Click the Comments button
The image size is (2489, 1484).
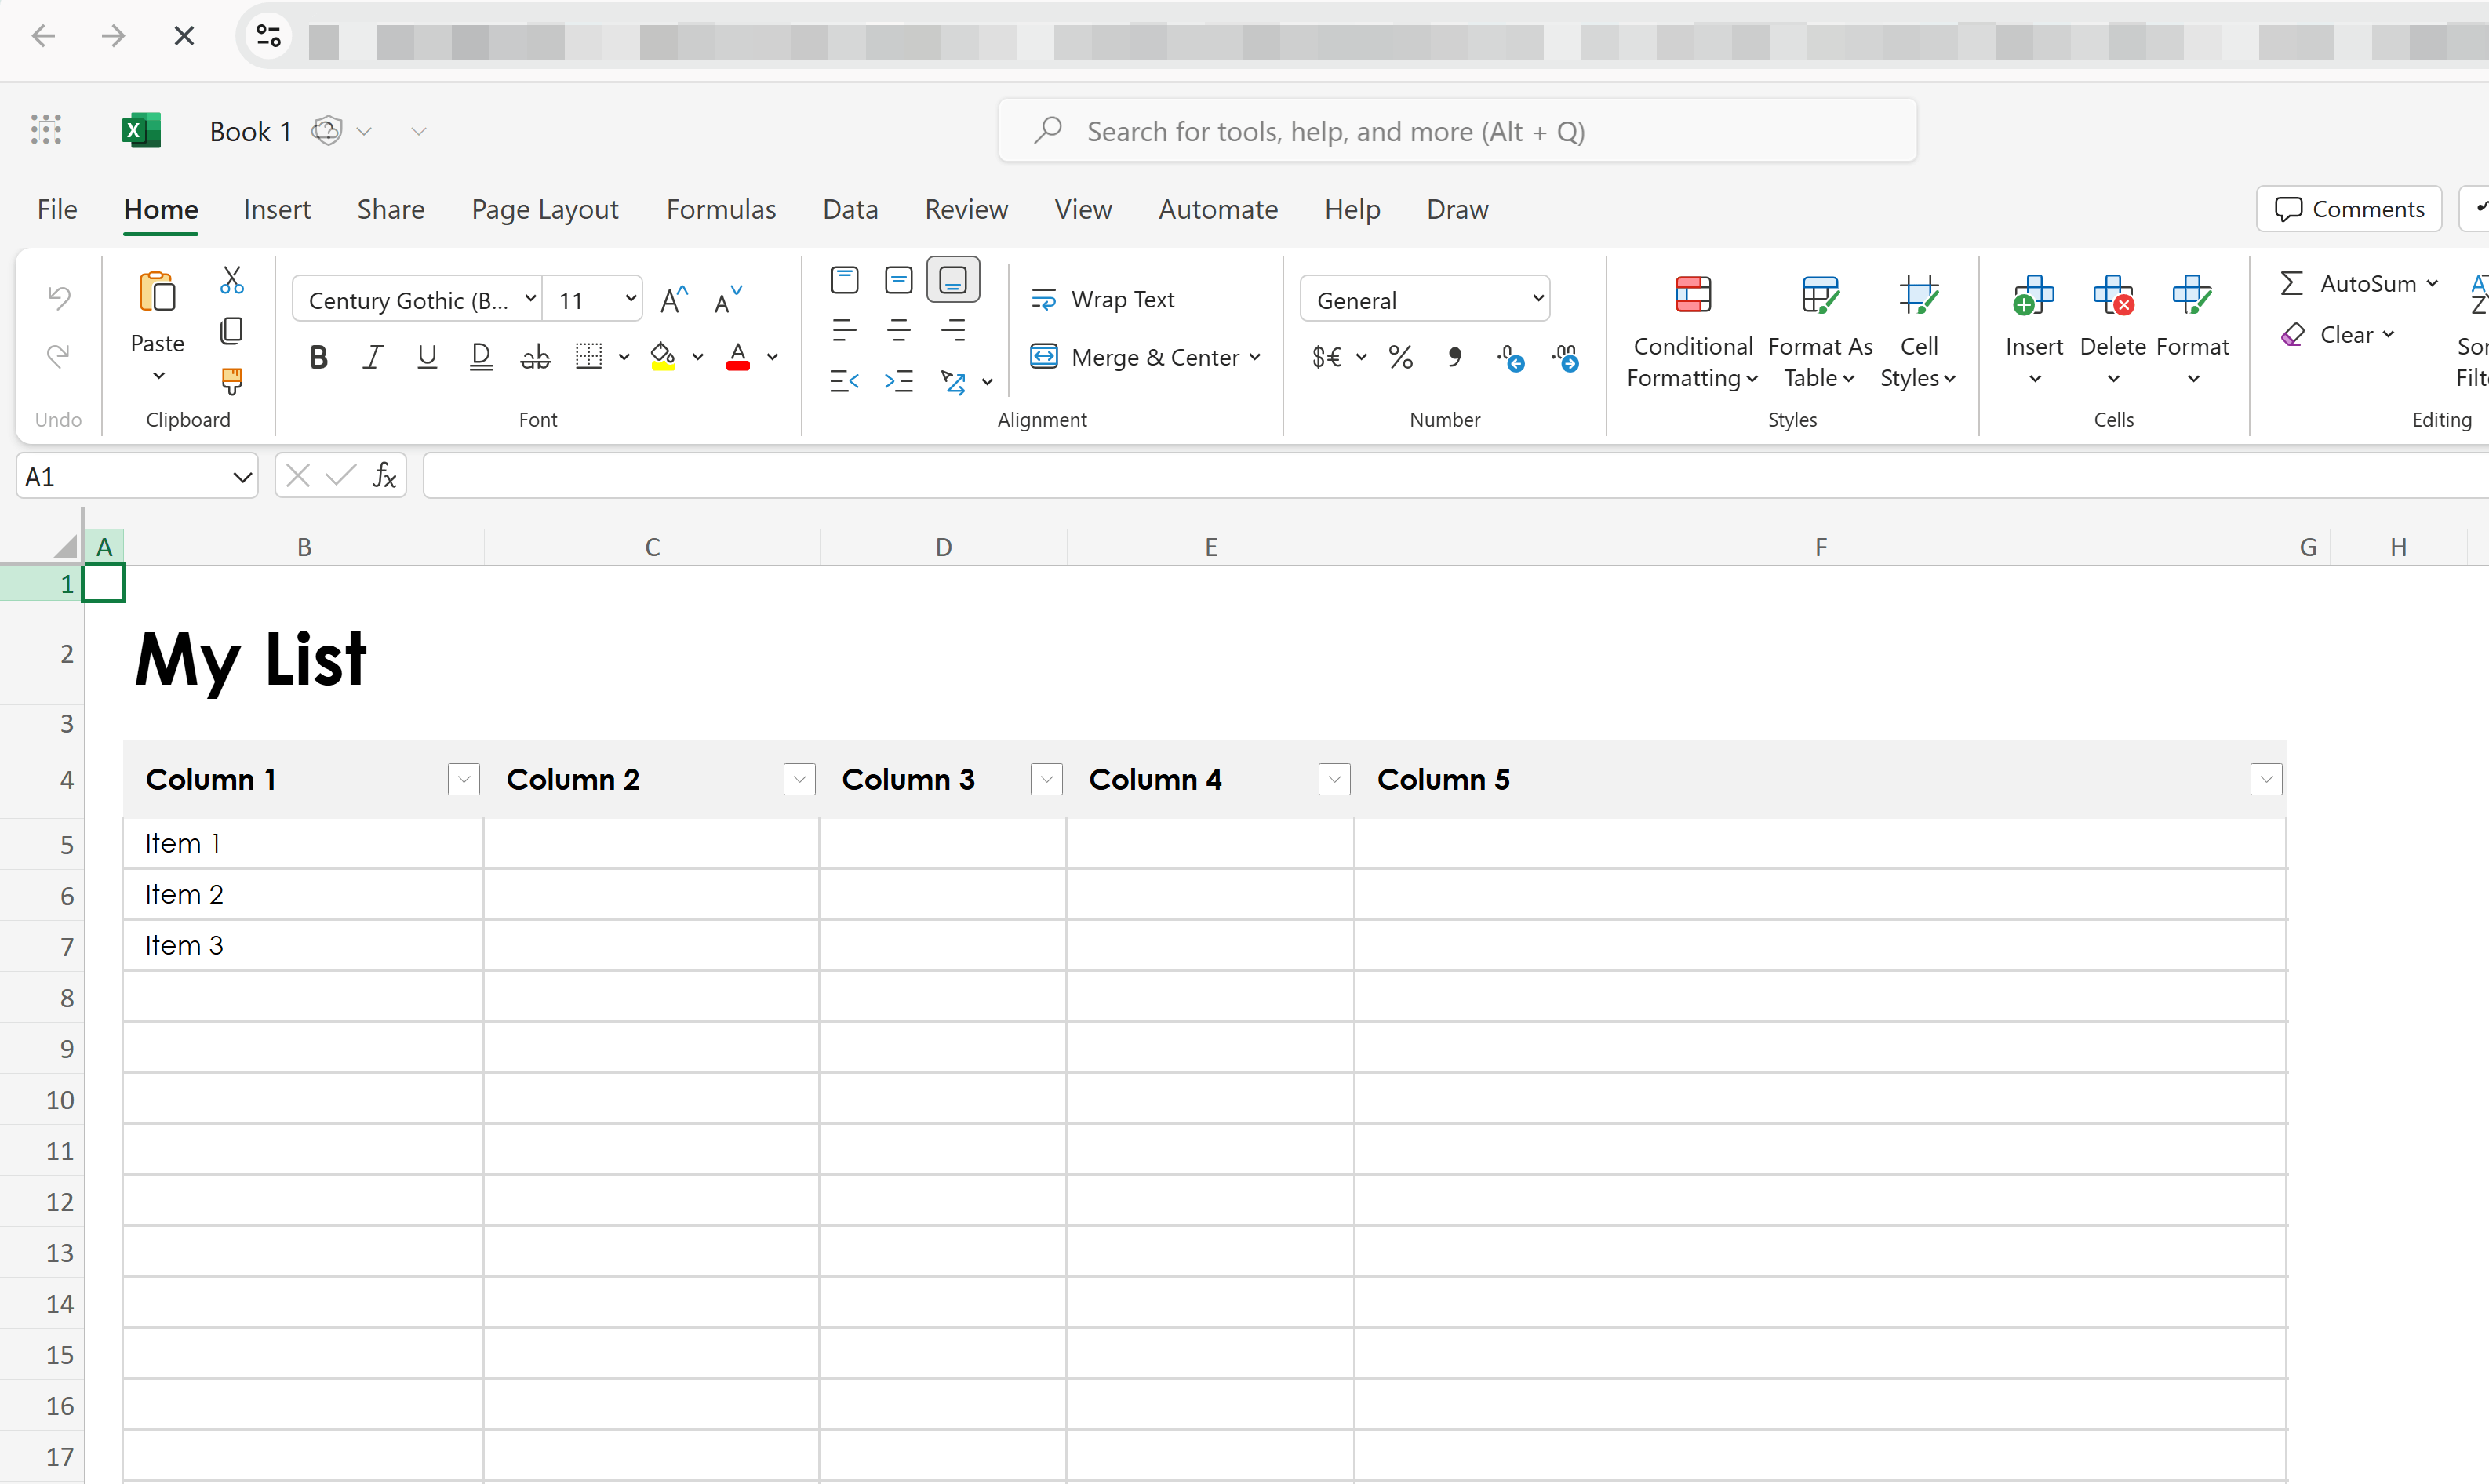point(2348,209)
